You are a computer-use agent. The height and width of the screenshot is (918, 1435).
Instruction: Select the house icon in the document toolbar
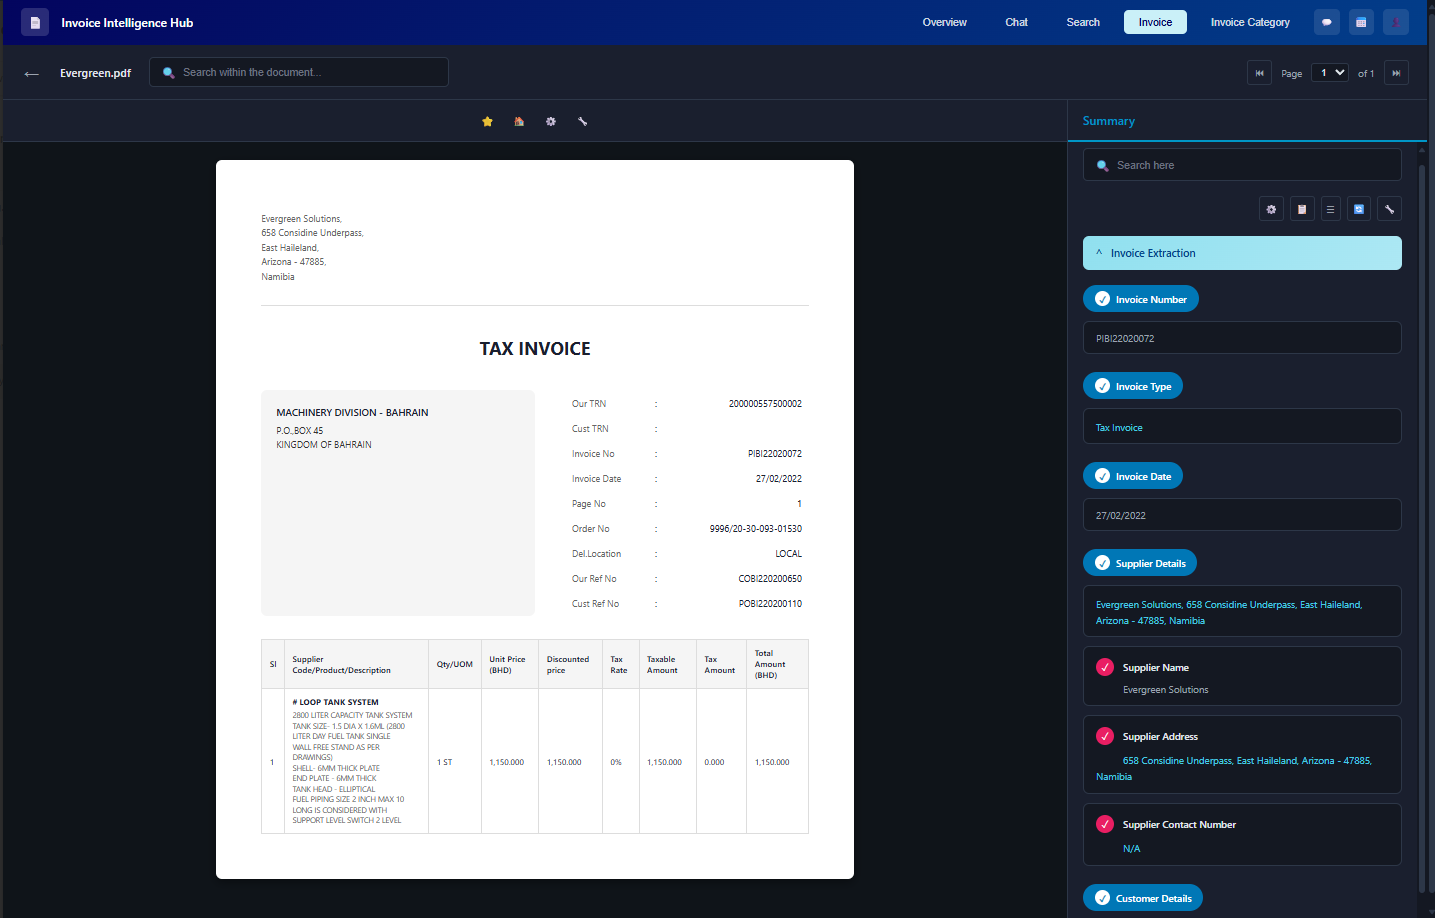click(519, 121)
